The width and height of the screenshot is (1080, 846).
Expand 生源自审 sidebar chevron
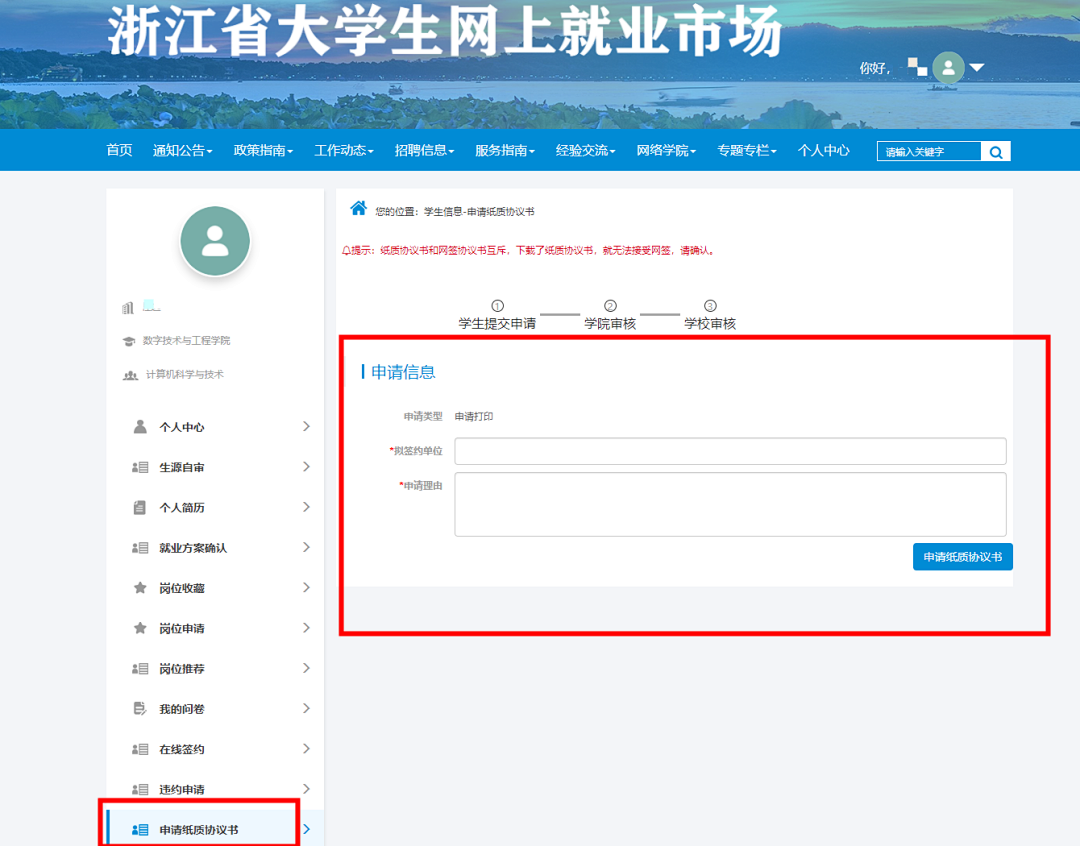306,467
